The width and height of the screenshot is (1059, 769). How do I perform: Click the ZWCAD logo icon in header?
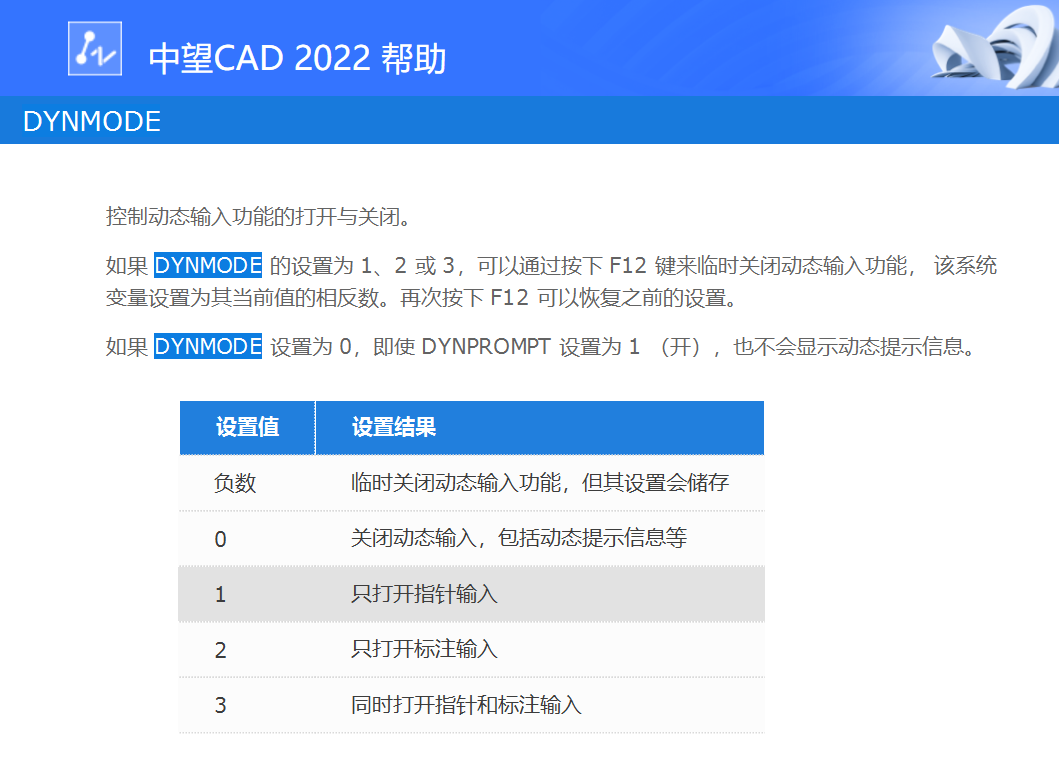(x=95, y=49)
